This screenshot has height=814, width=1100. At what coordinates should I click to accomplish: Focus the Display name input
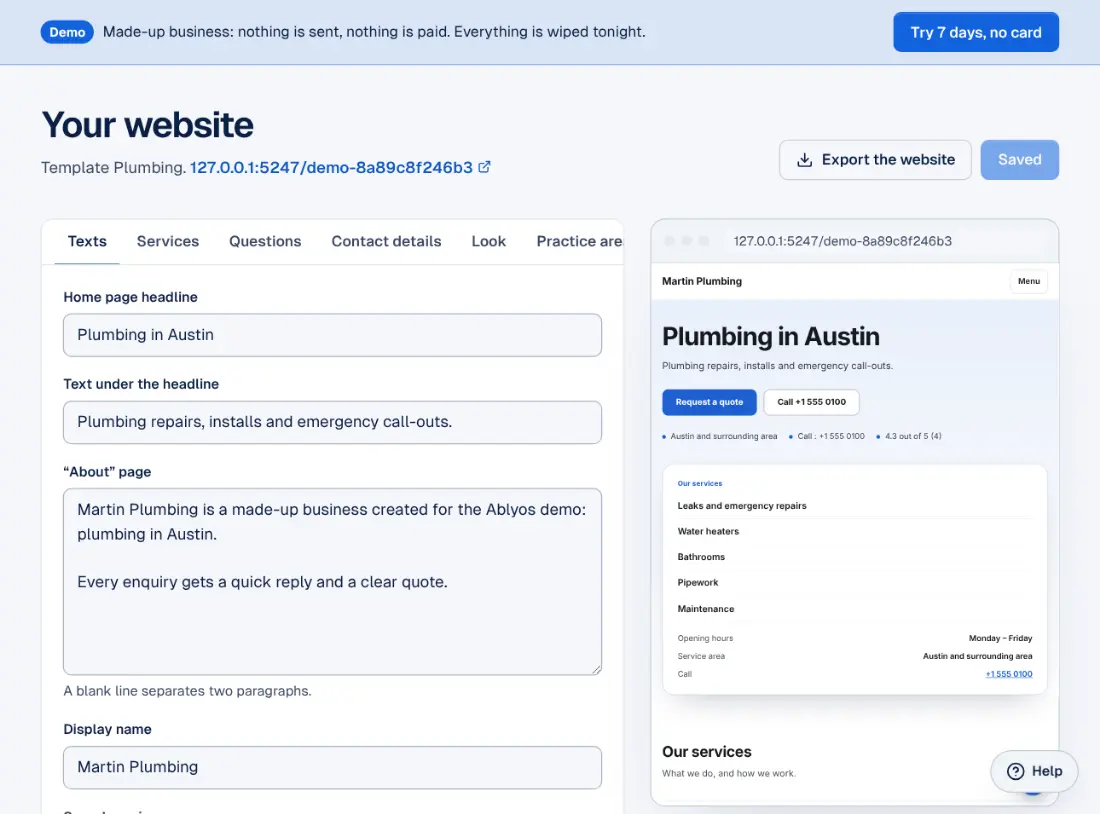(x=333, y=768)
